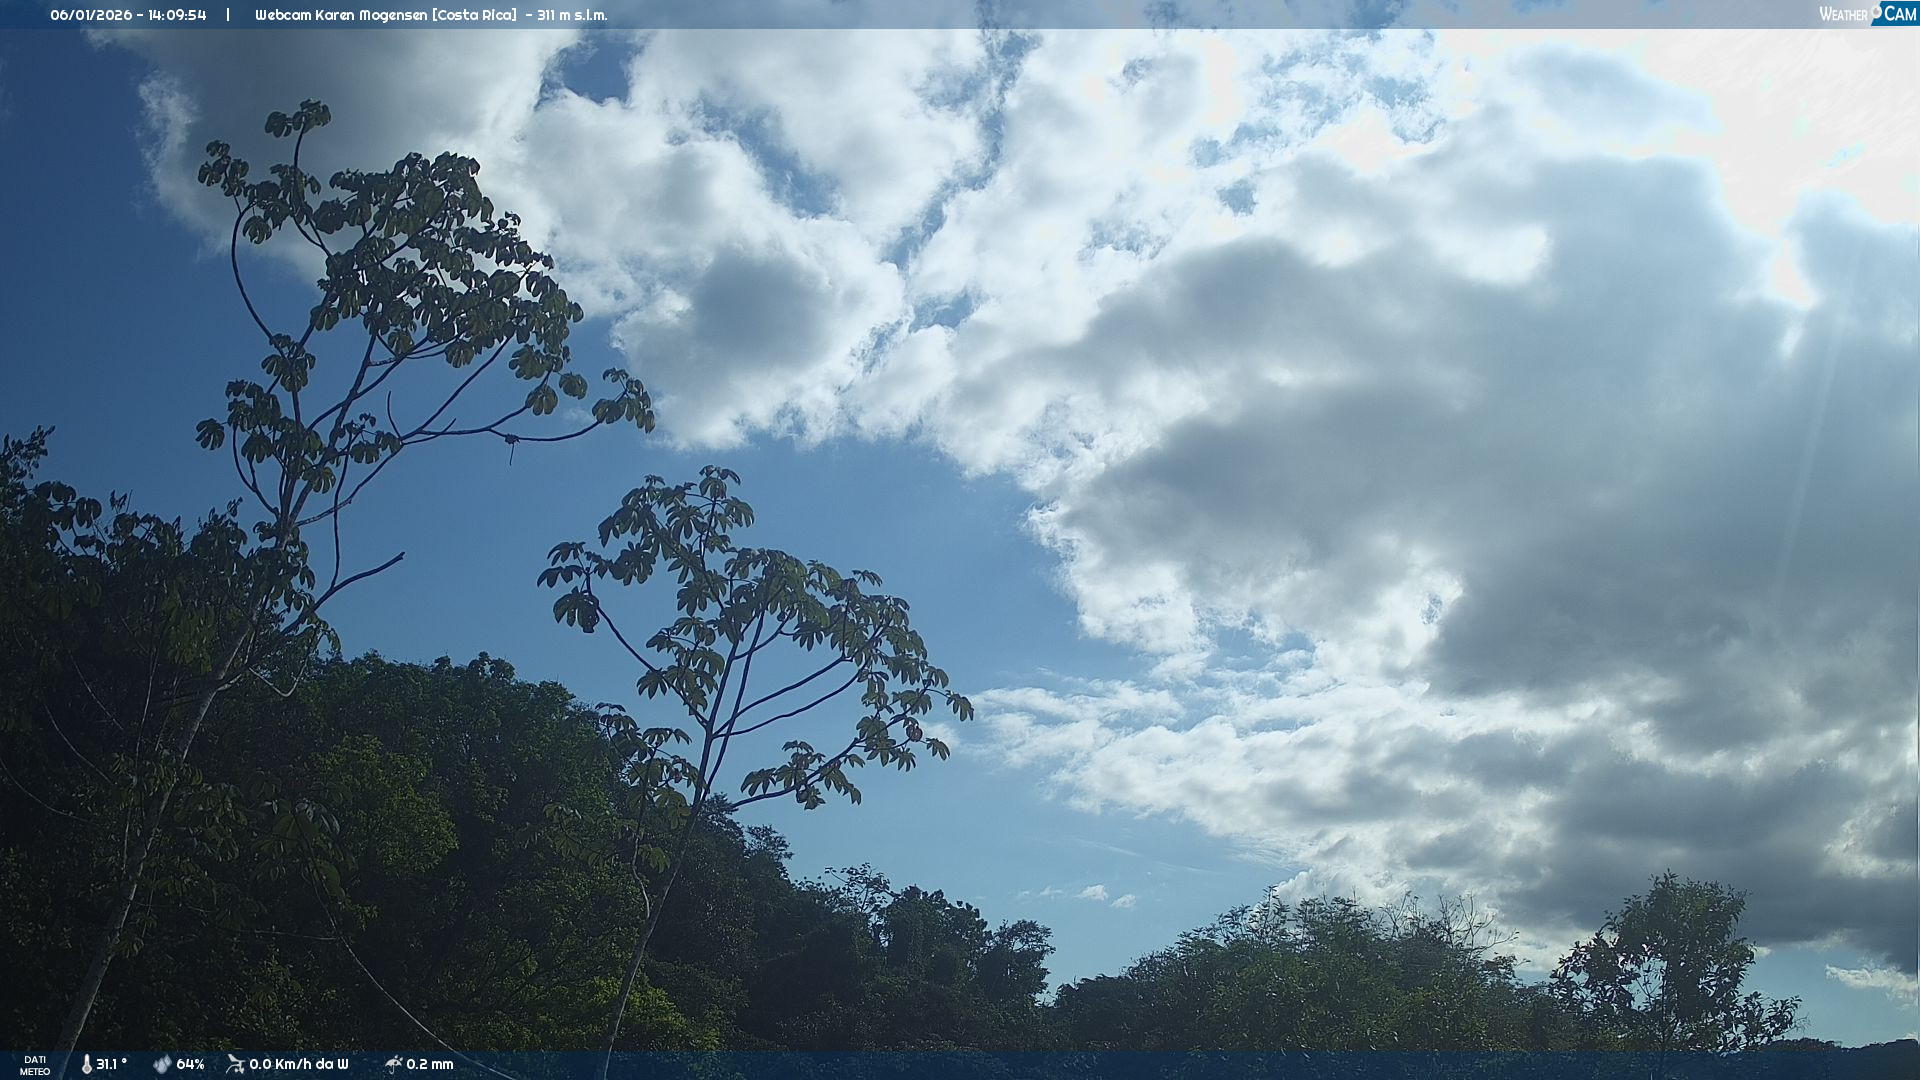Click the 0.2 mm rainfall value

(429, 1064)
